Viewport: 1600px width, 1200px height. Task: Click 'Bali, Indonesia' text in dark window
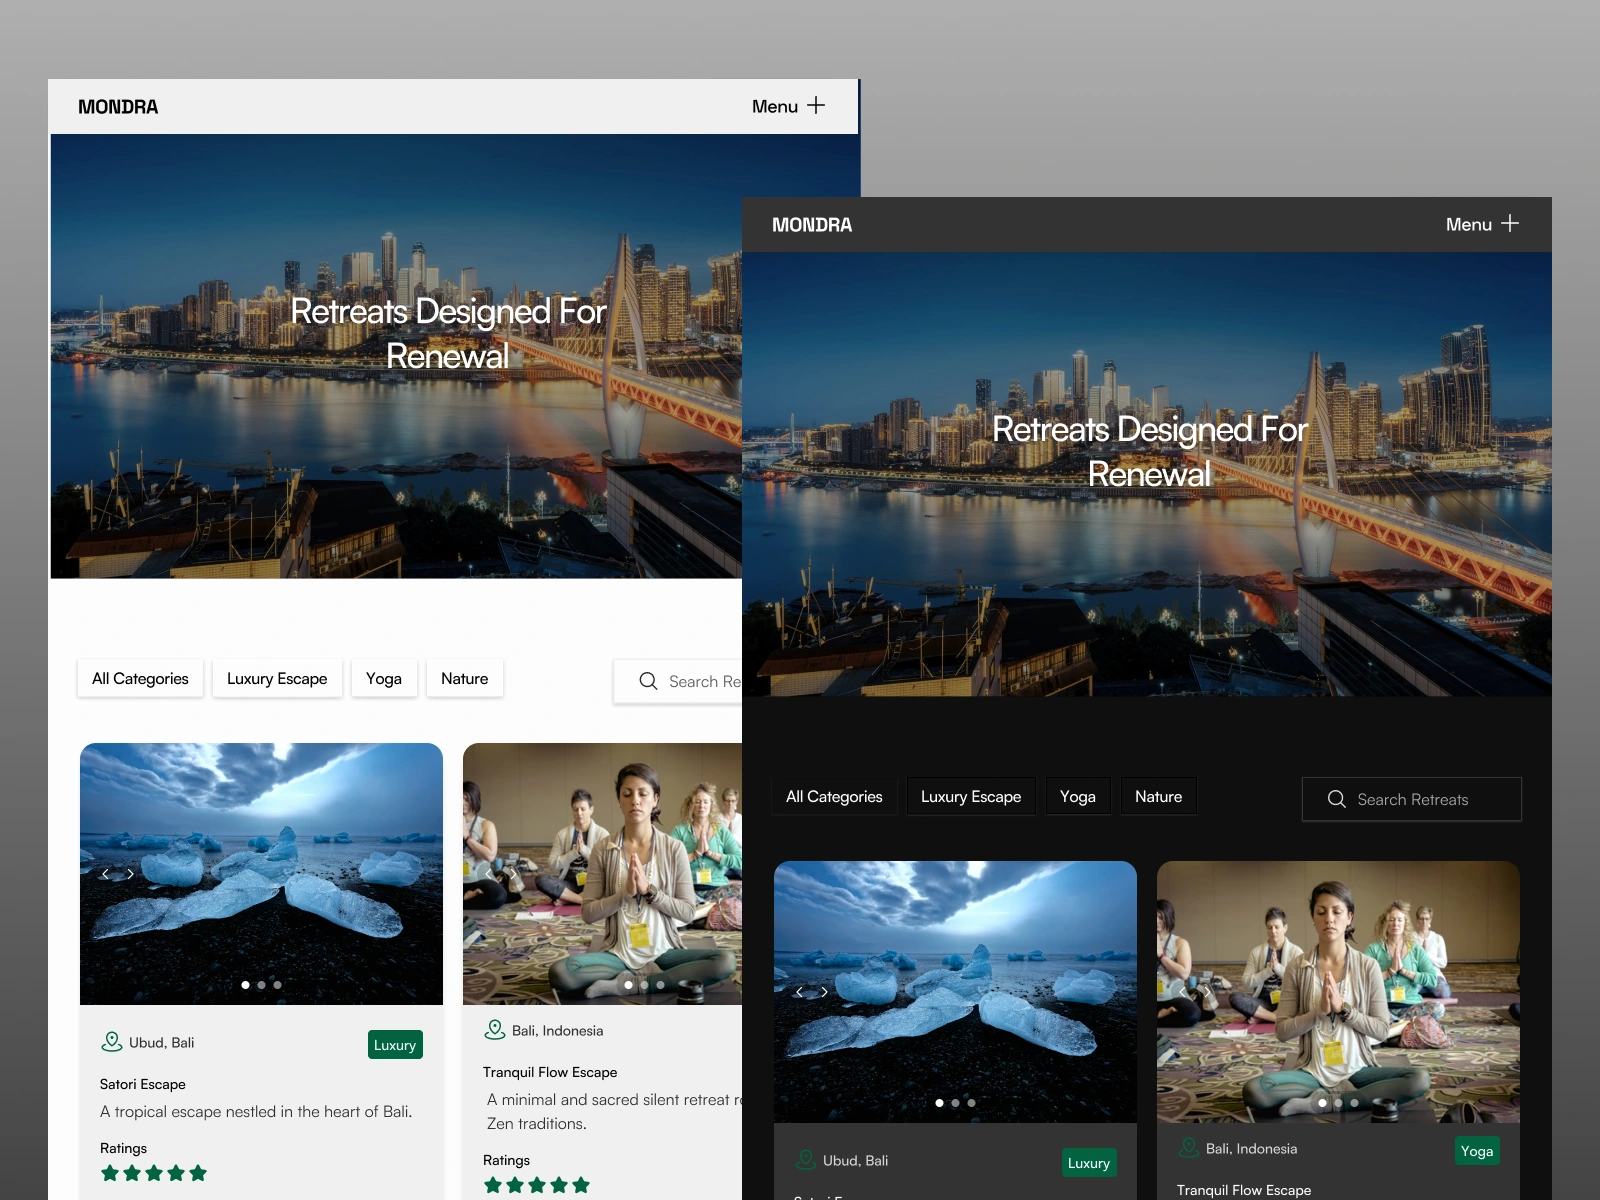(1251, 1148)
